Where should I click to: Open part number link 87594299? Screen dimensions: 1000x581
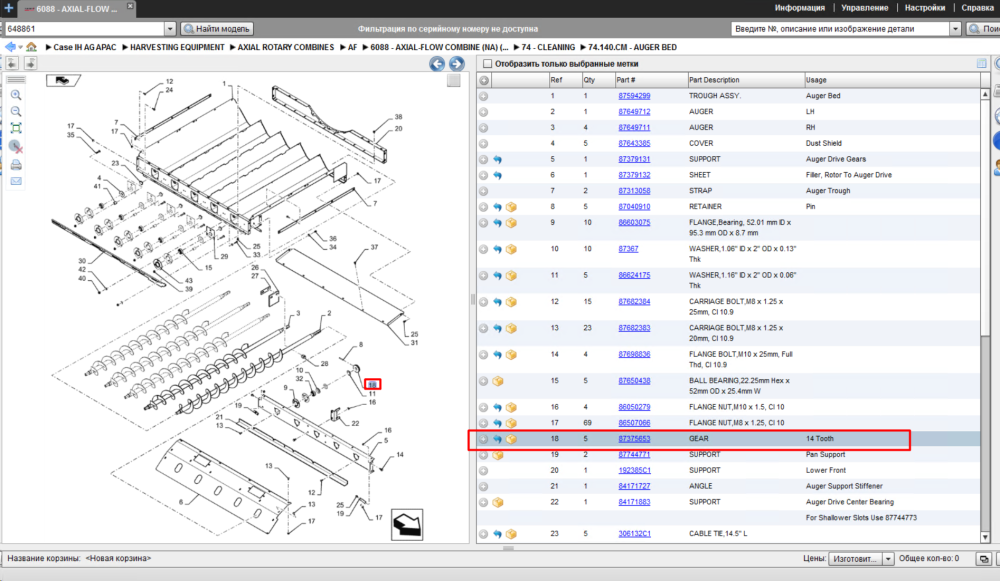634,96
